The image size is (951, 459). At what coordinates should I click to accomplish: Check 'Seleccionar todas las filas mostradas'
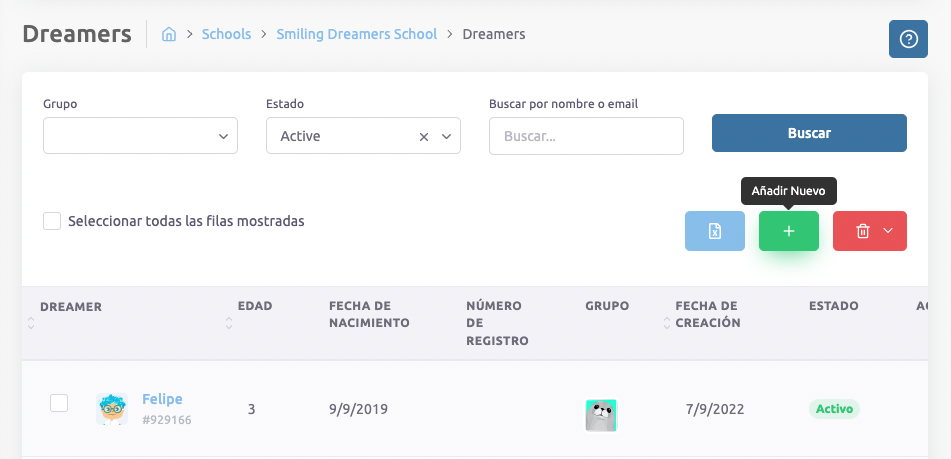click(52, 221)
